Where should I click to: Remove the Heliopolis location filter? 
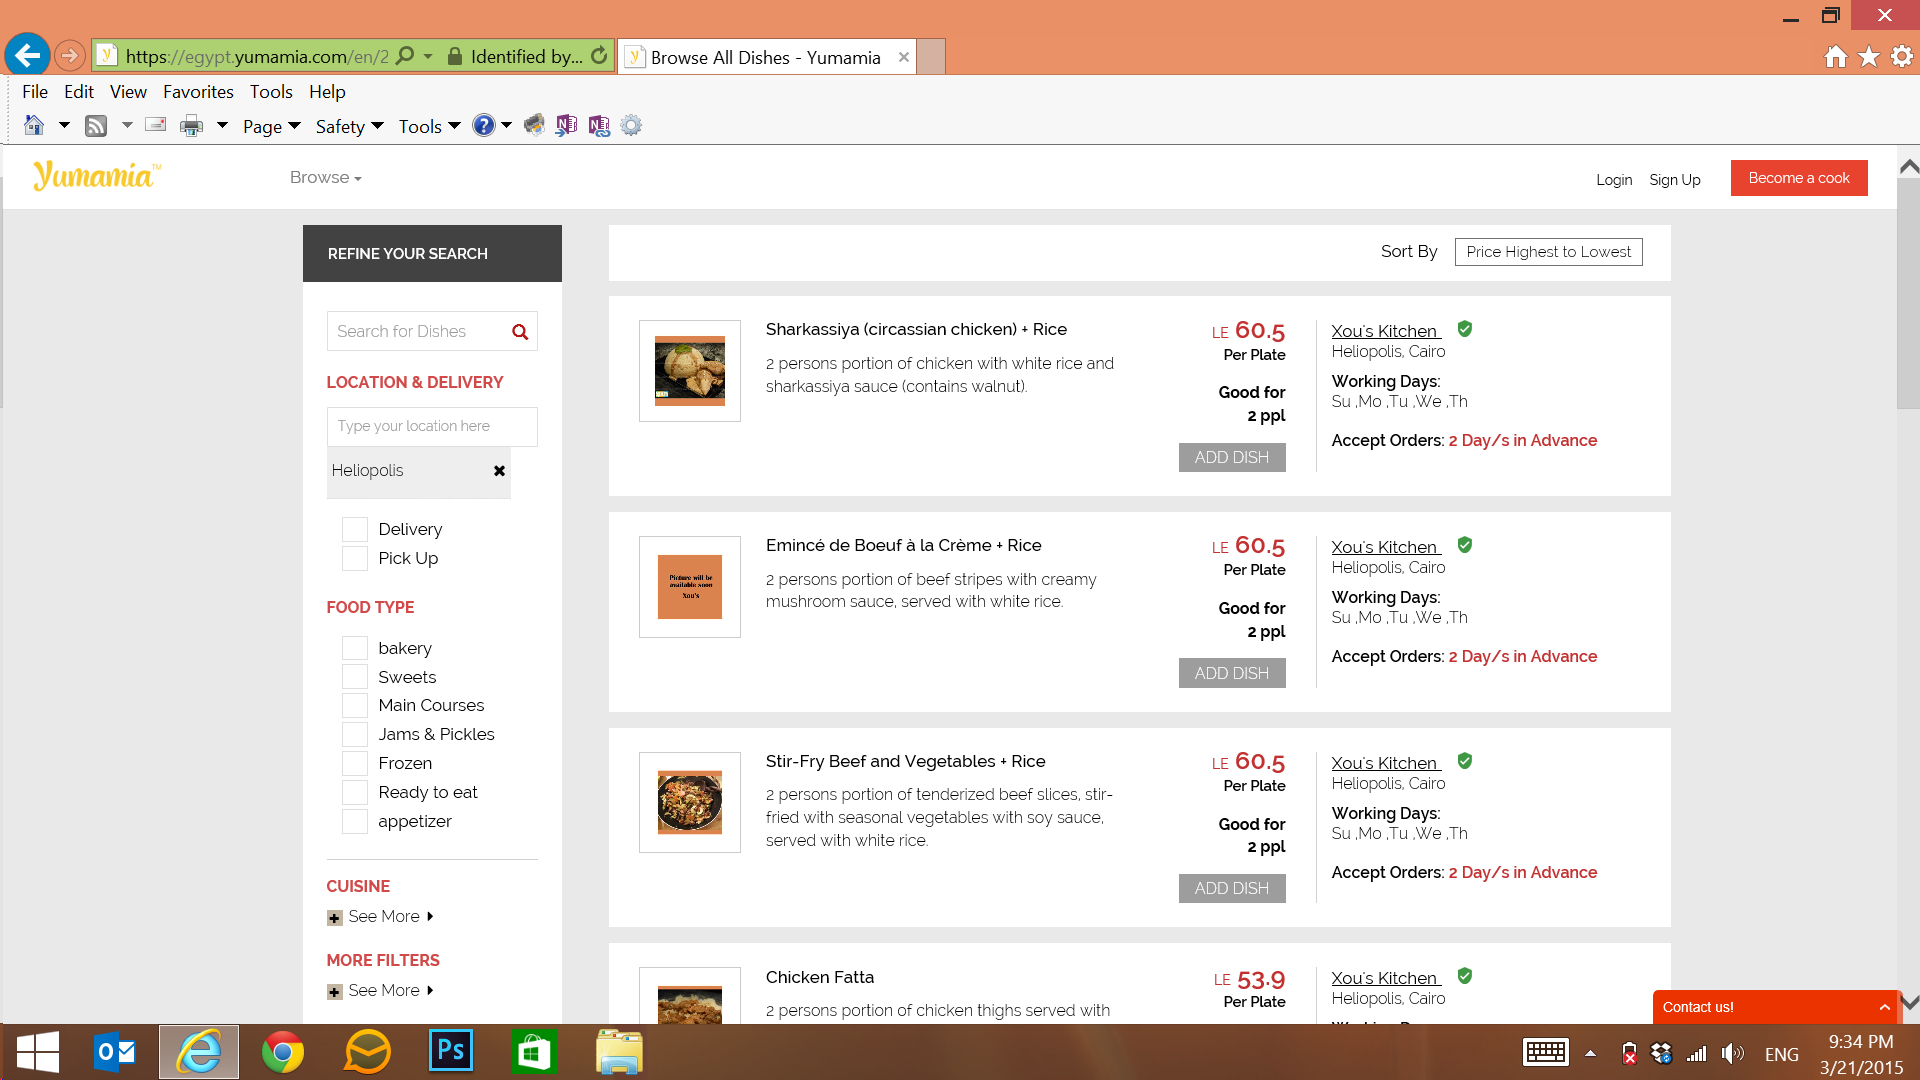point(499,471)
